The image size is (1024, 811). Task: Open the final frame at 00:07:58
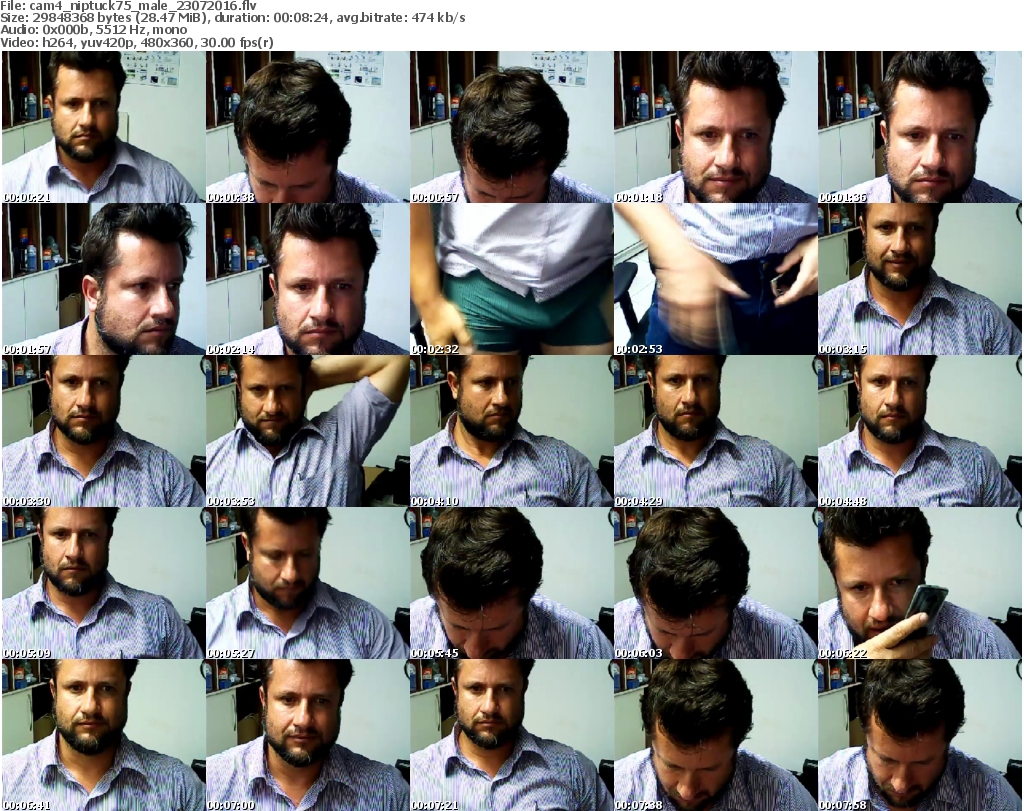pyautogui.click(x=920, y=735)
